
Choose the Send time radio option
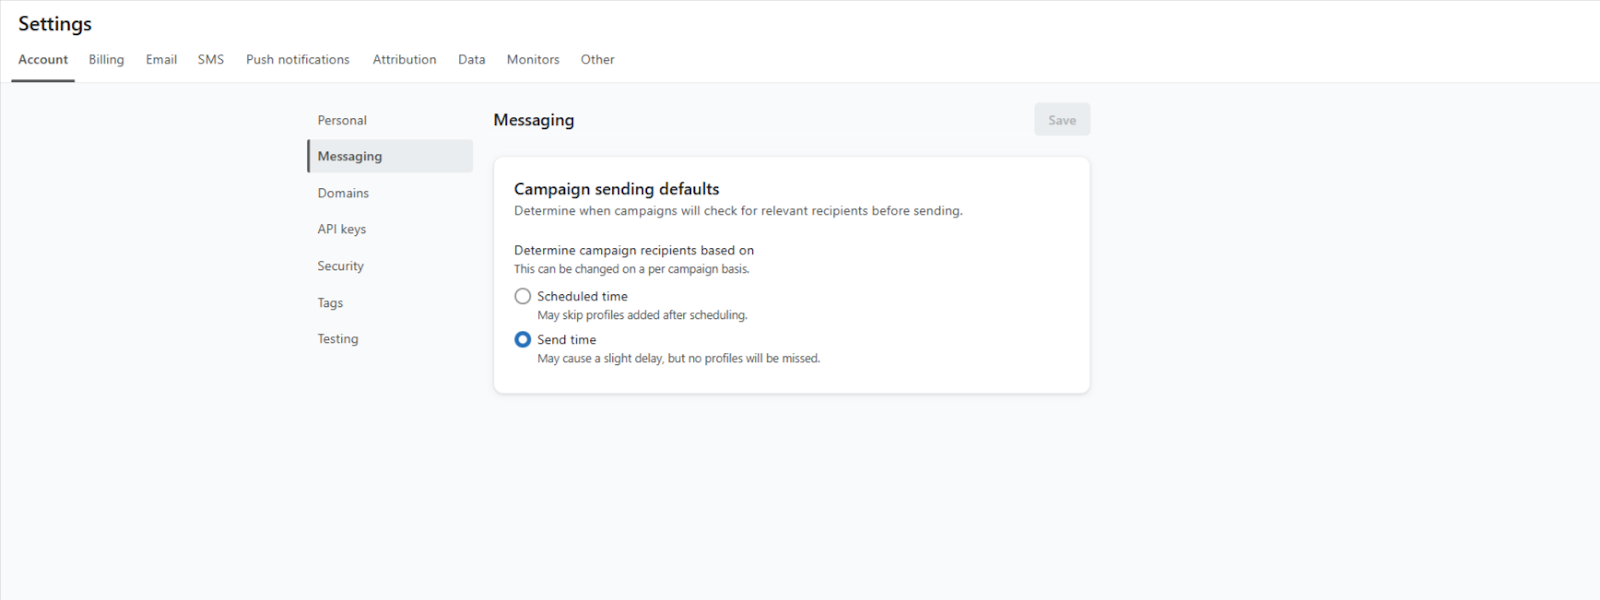522,339
